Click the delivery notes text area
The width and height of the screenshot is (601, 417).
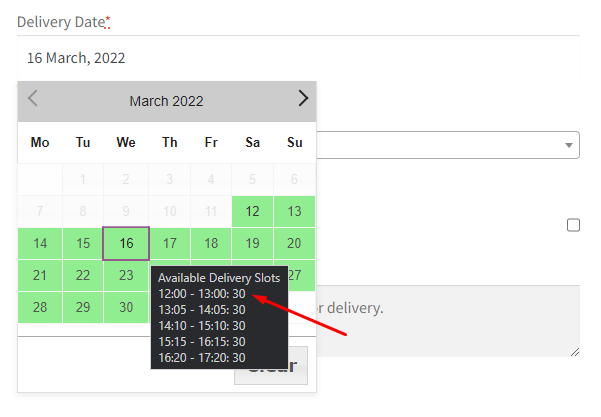(440, 320)
